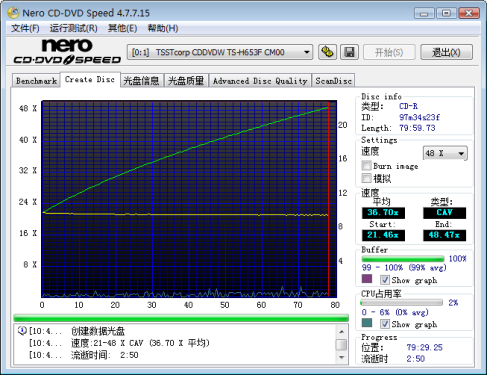Screen dimensions: 487x375
Task: Uncheck Buffer Show graph checkbox
Action: [385, 280]
